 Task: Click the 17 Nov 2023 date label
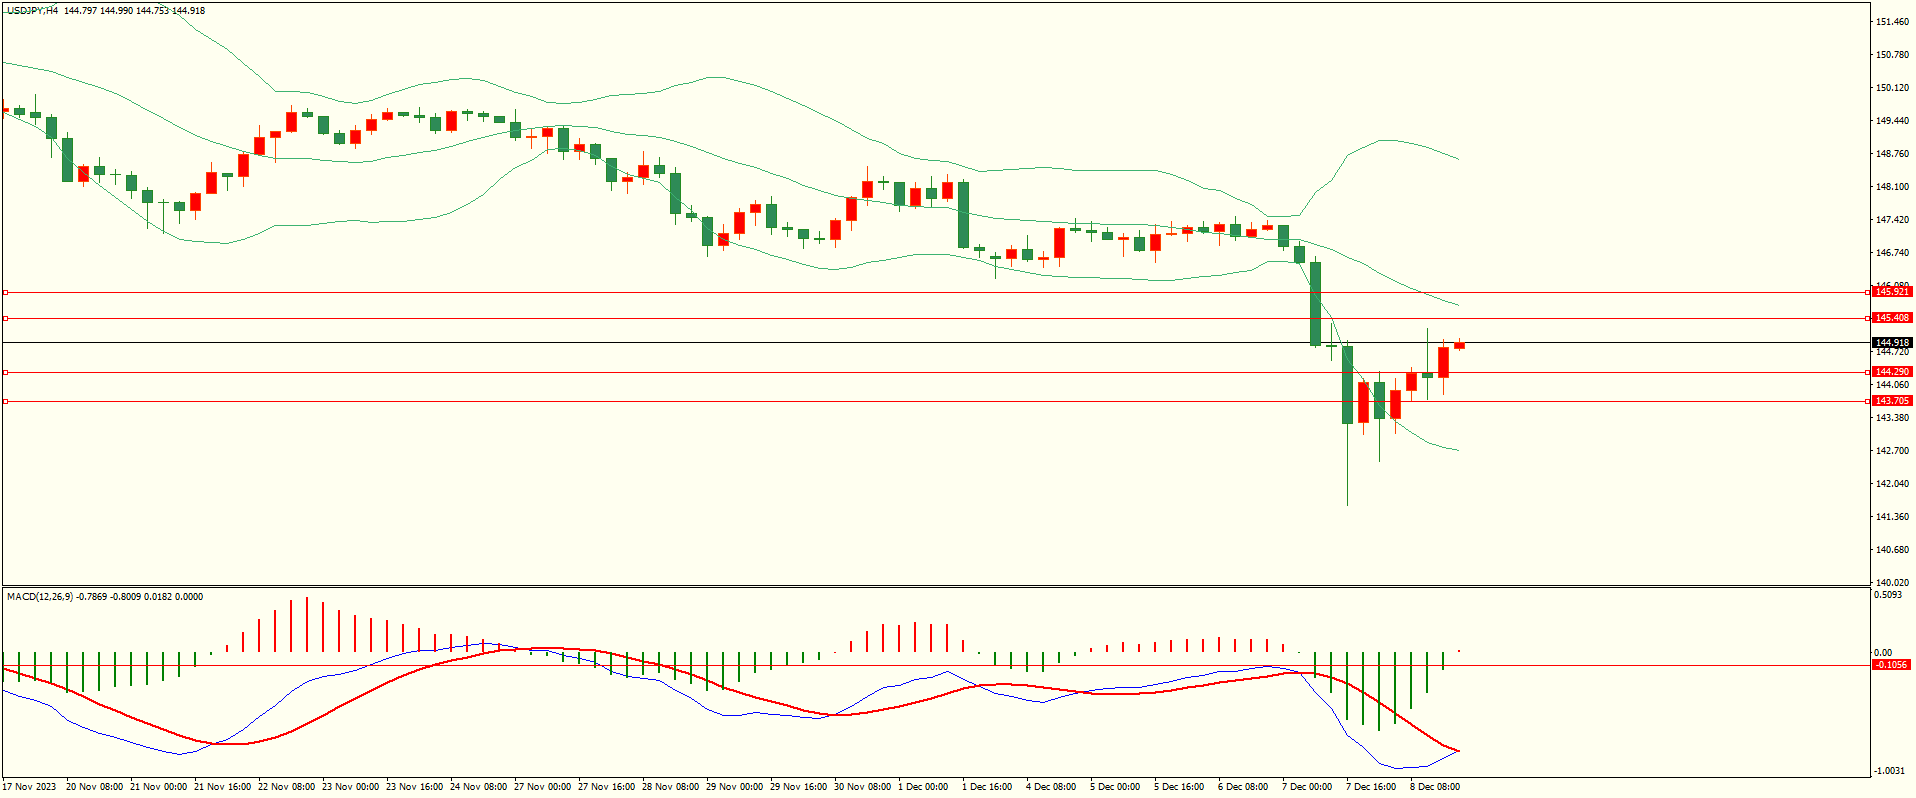click(x=30, y=787)
